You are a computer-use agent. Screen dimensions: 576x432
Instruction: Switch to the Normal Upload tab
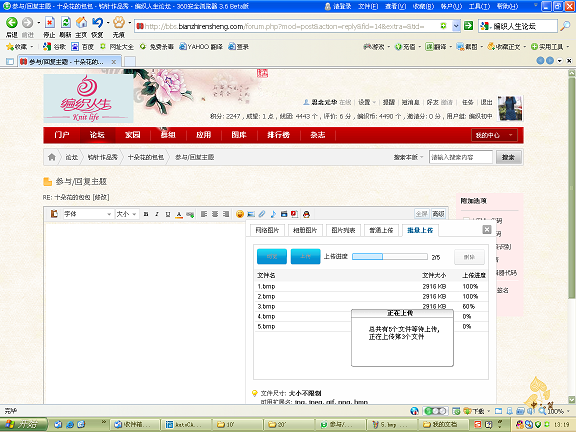381,230
